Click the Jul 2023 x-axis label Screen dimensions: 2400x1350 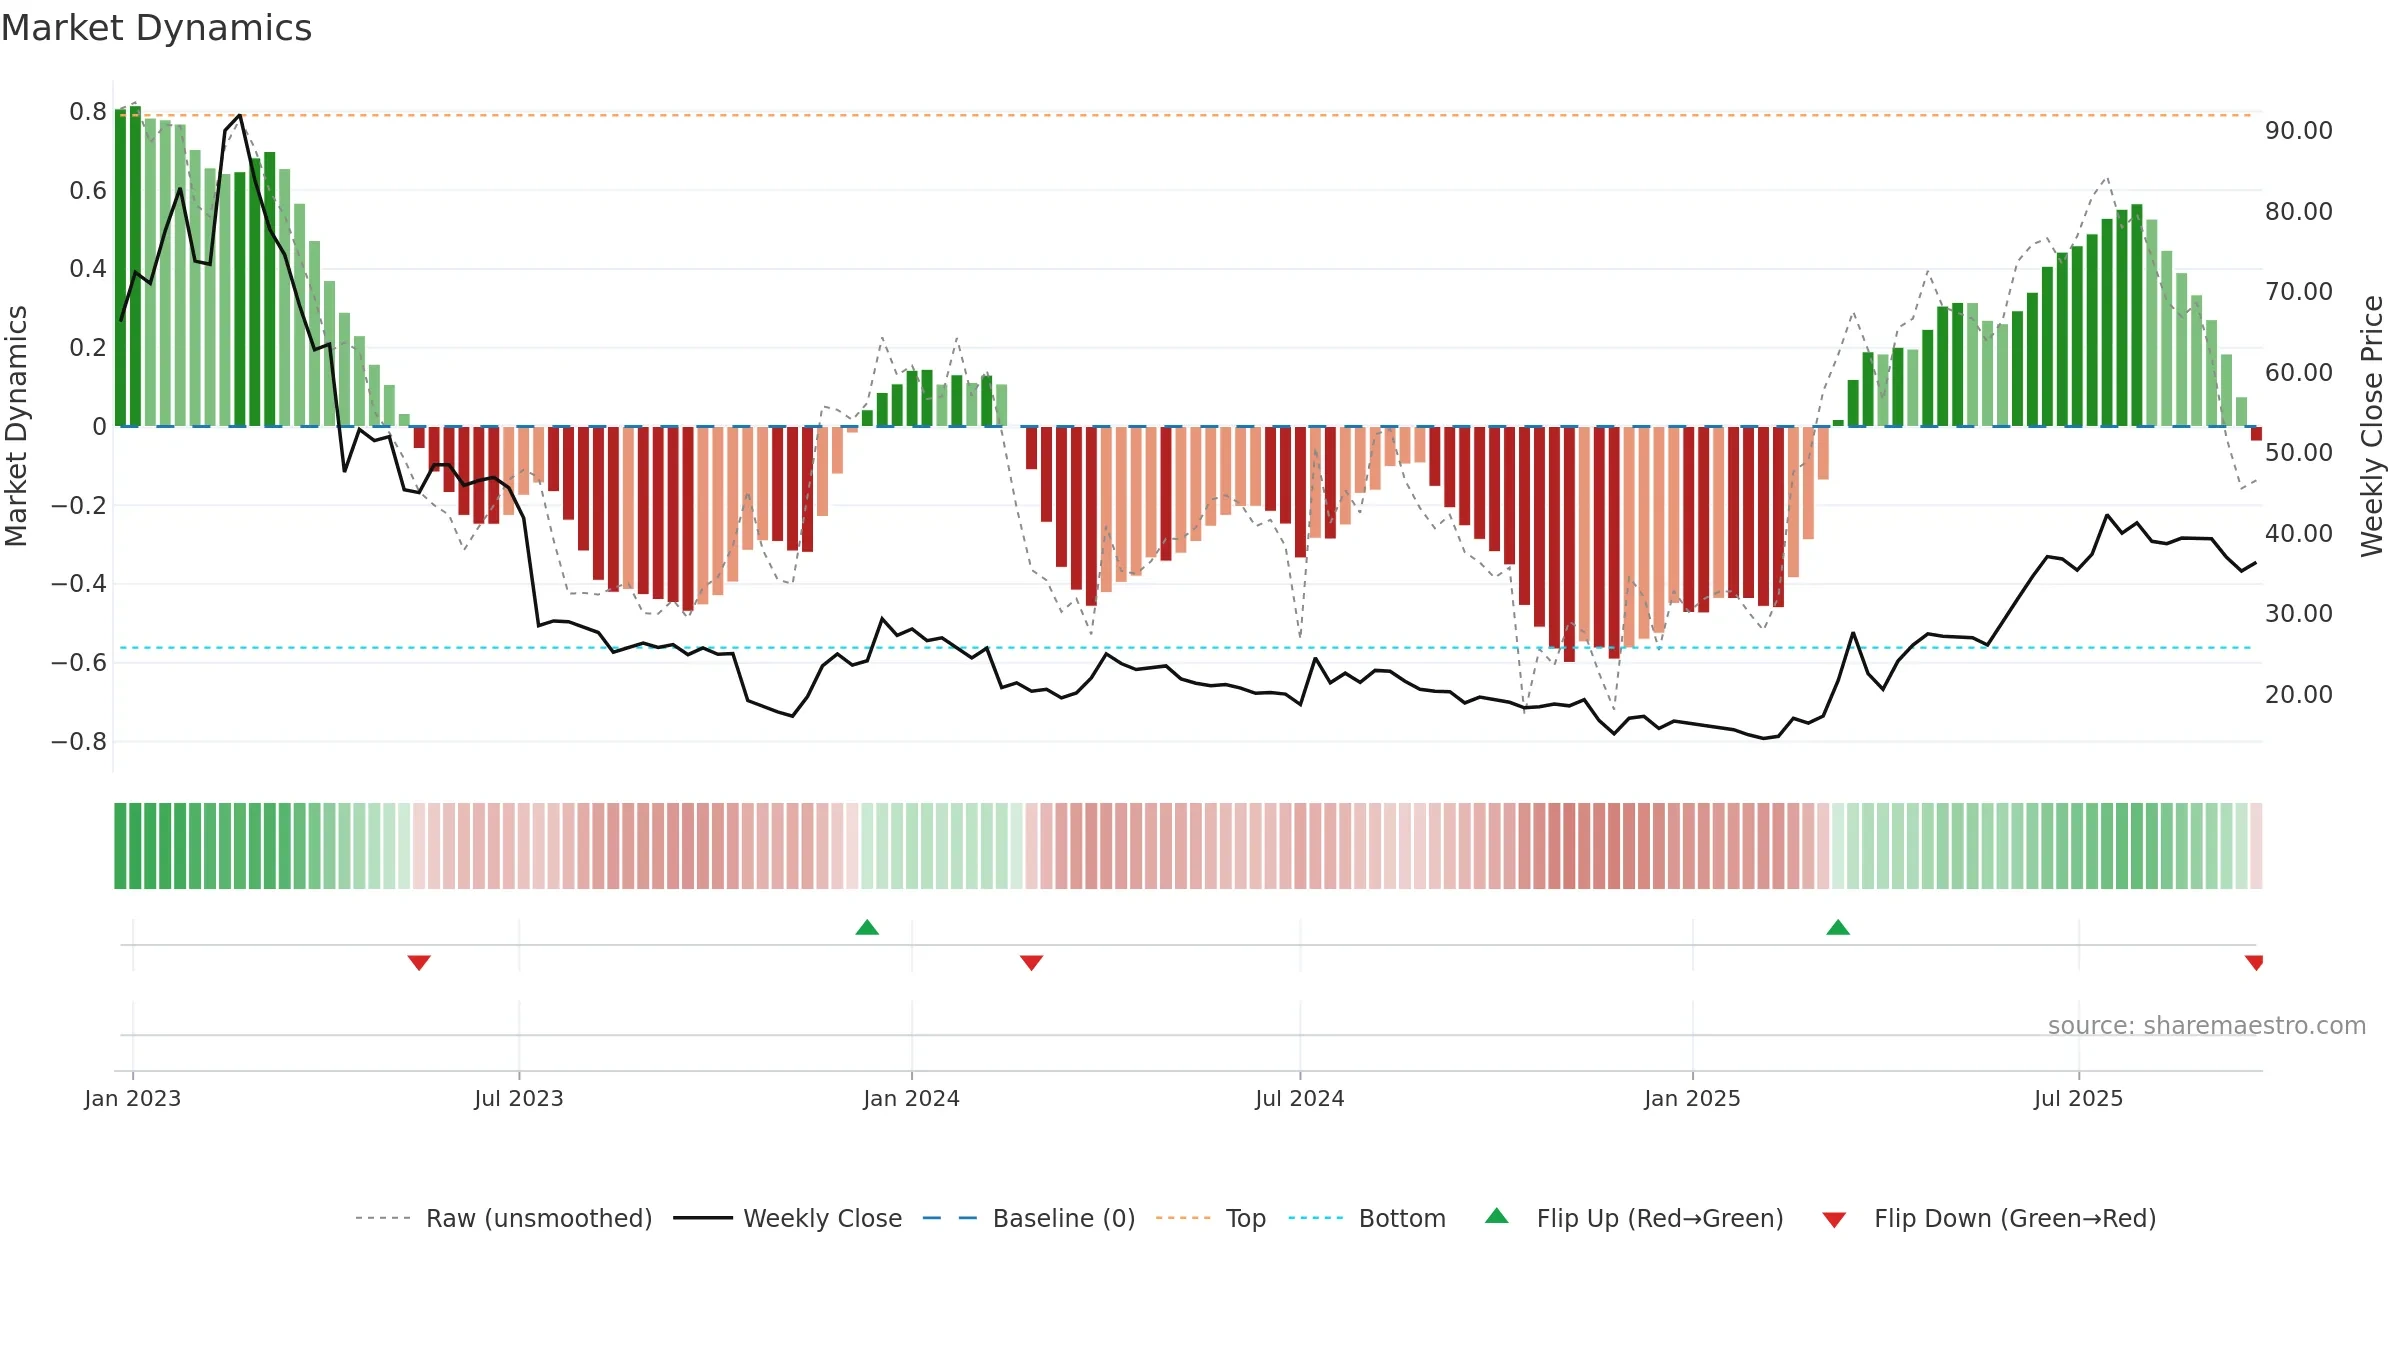[x=519, y=1098]
